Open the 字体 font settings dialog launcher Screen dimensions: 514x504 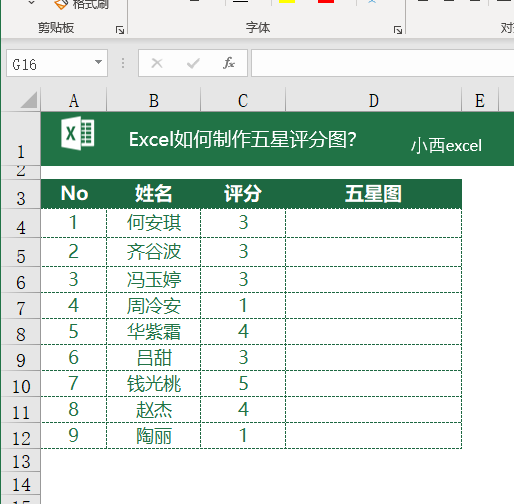(x=398, y=30)
